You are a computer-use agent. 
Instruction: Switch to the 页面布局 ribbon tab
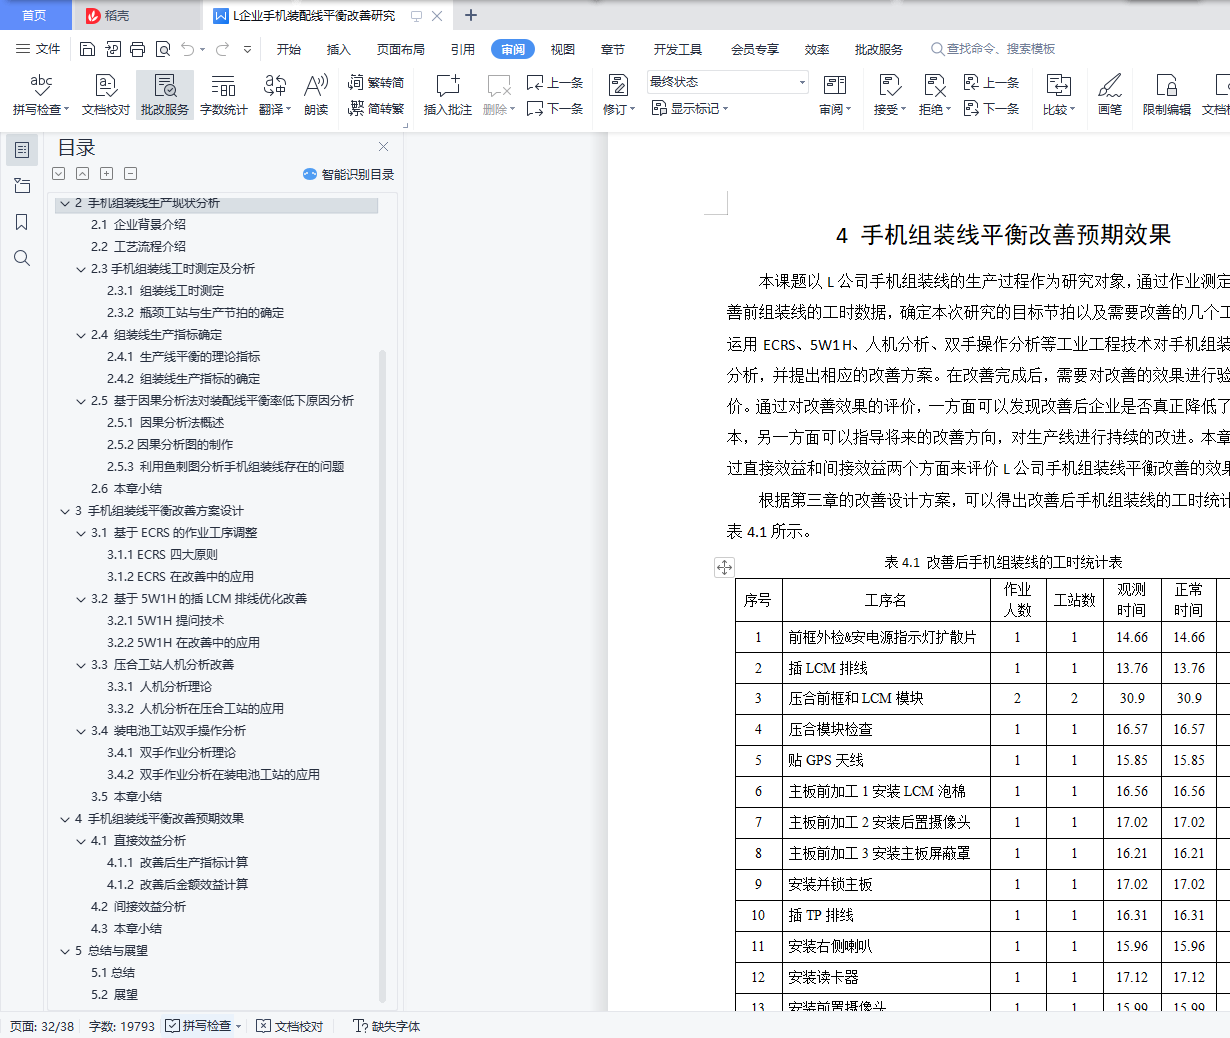pos(401,49)
